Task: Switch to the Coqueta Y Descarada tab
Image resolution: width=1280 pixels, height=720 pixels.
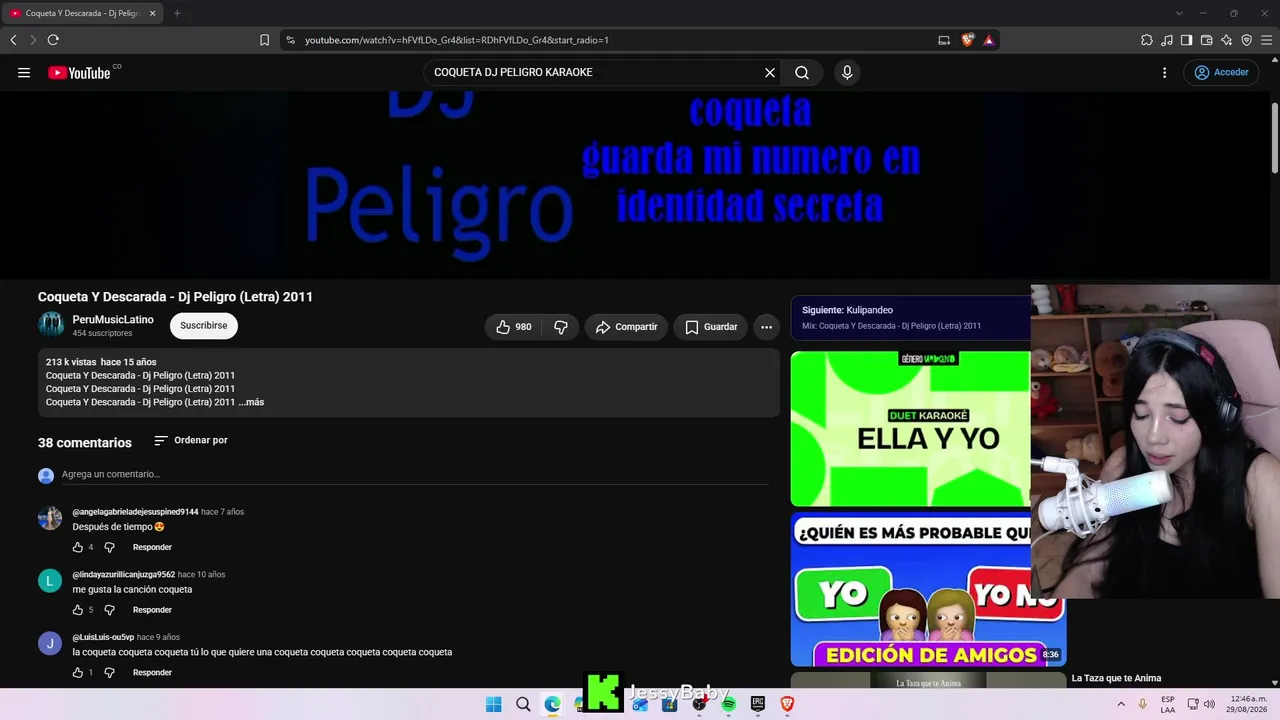Action: point(83,13)
